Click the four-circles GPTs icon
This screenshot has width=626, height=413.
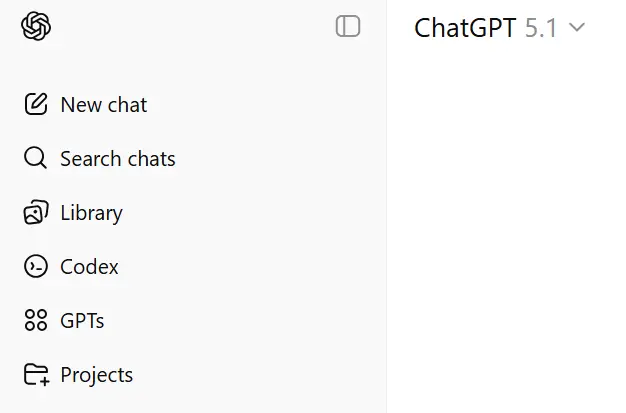pyautogui.click(x=36, y=320)
